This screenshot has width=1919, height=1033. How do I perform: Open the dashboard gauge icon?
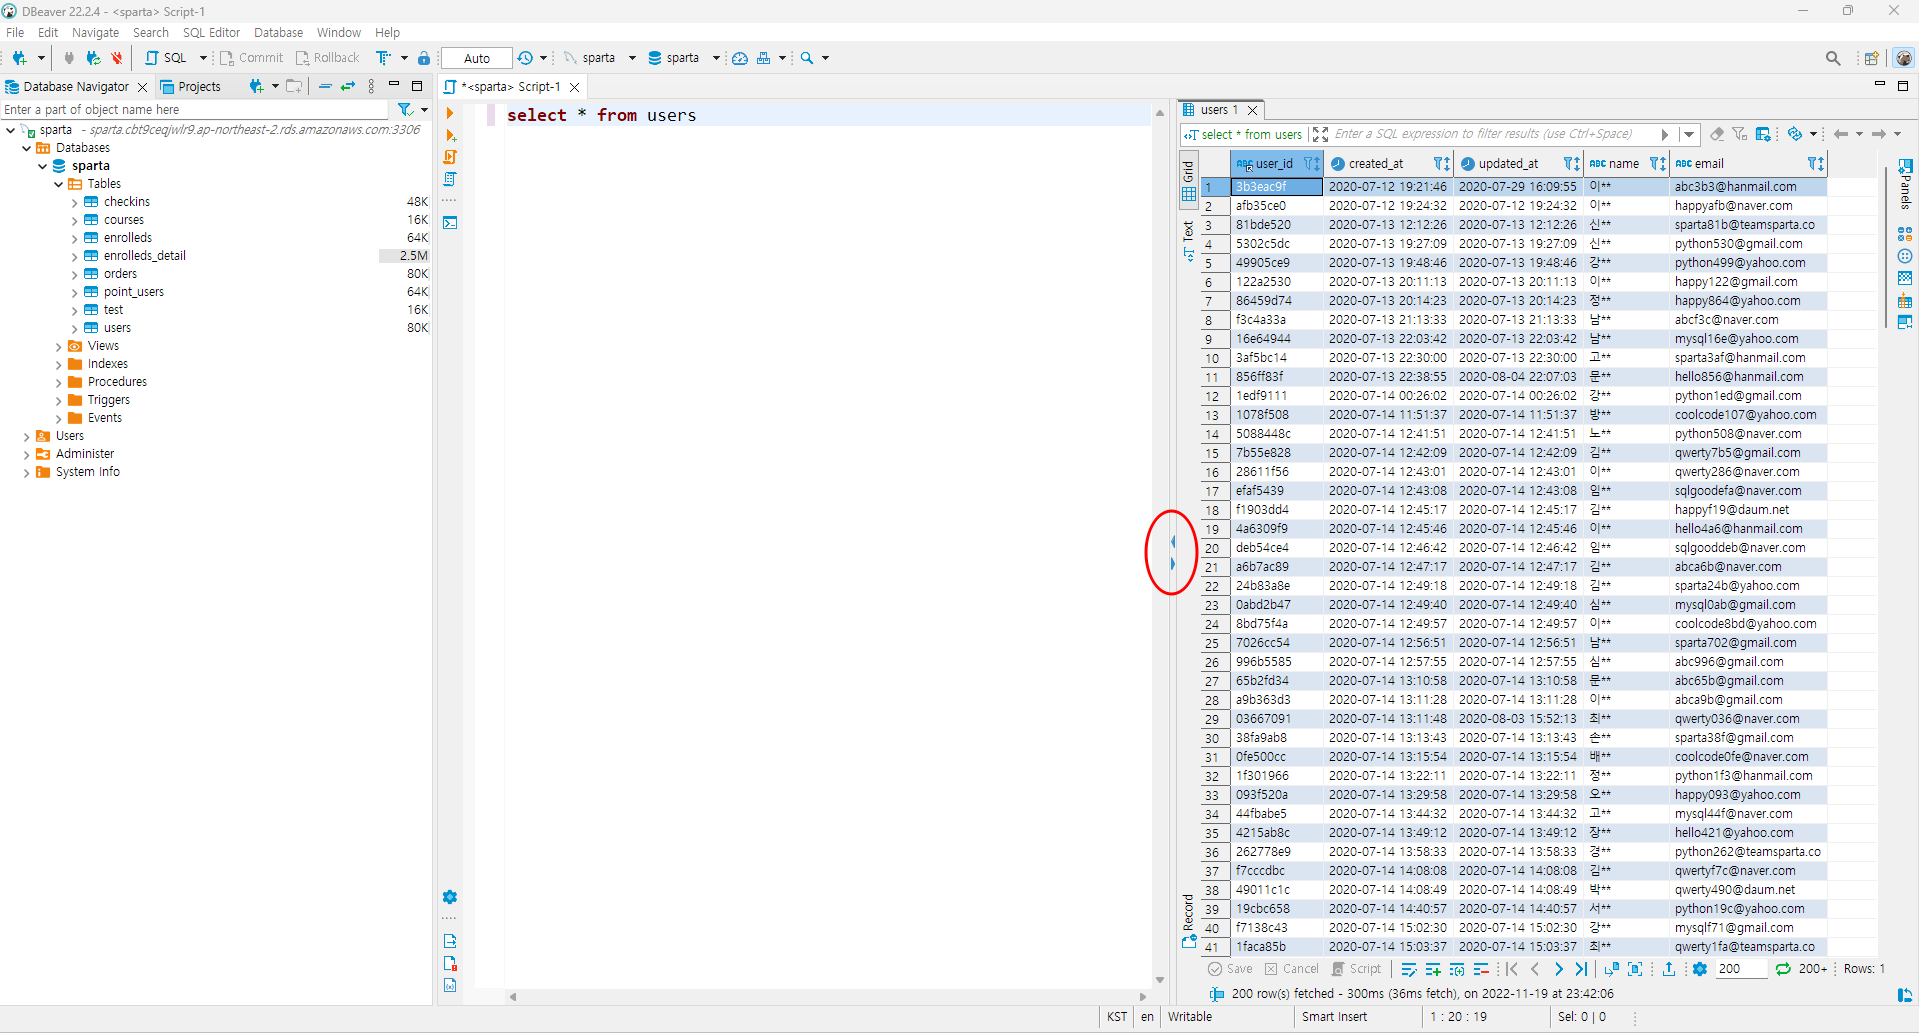tap(740, 58)
